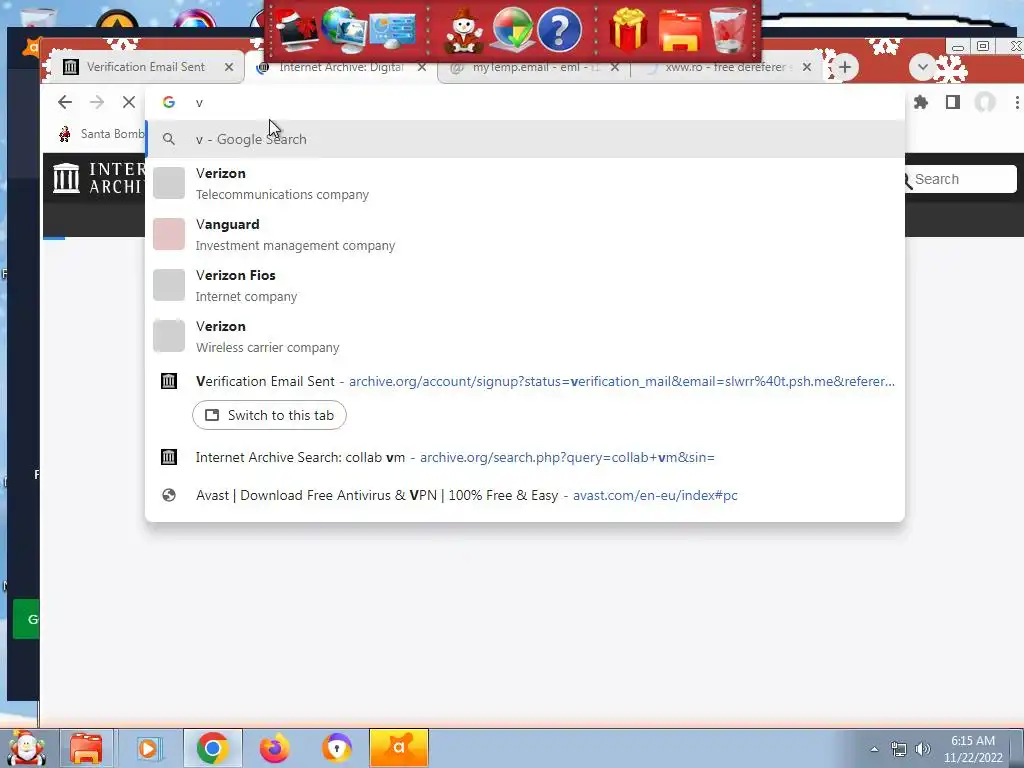Open the recycle bin icon in dock

click(728, 30)
